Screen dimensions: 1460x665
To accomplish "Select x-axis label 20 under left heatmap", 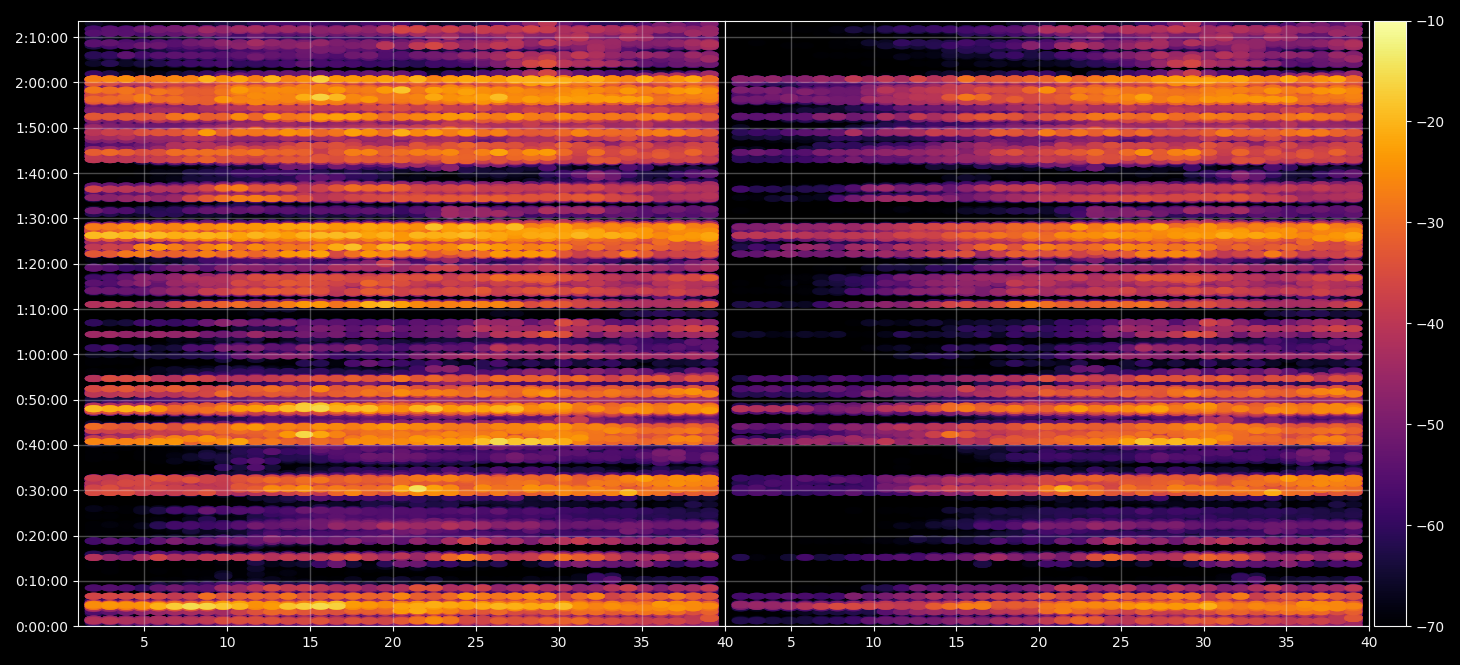I will pyautogui.click(x=393, y=641).
